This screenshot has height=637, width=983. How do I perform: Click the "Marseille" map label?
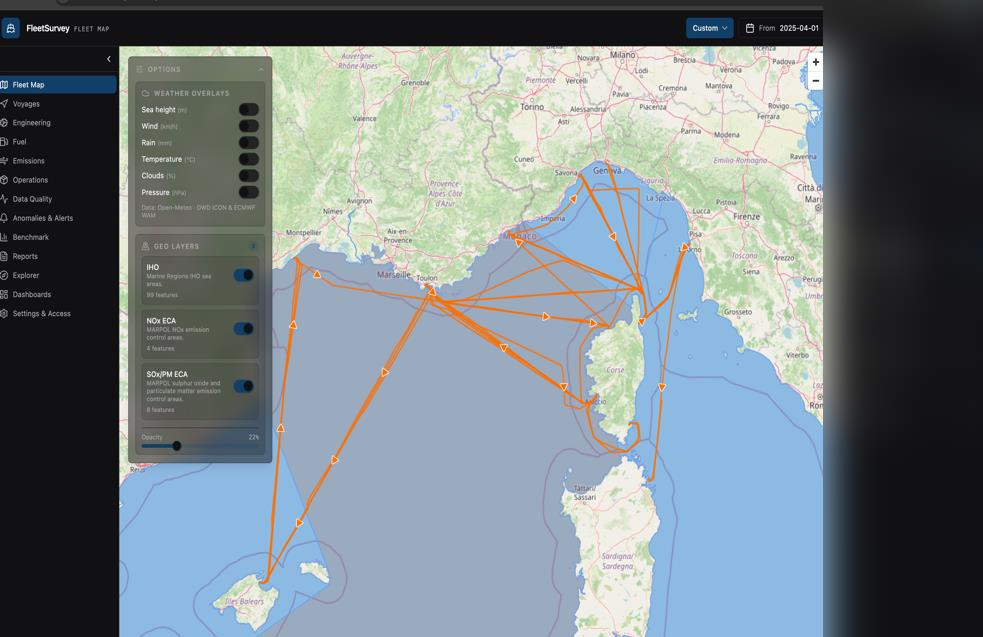(394, 275)
